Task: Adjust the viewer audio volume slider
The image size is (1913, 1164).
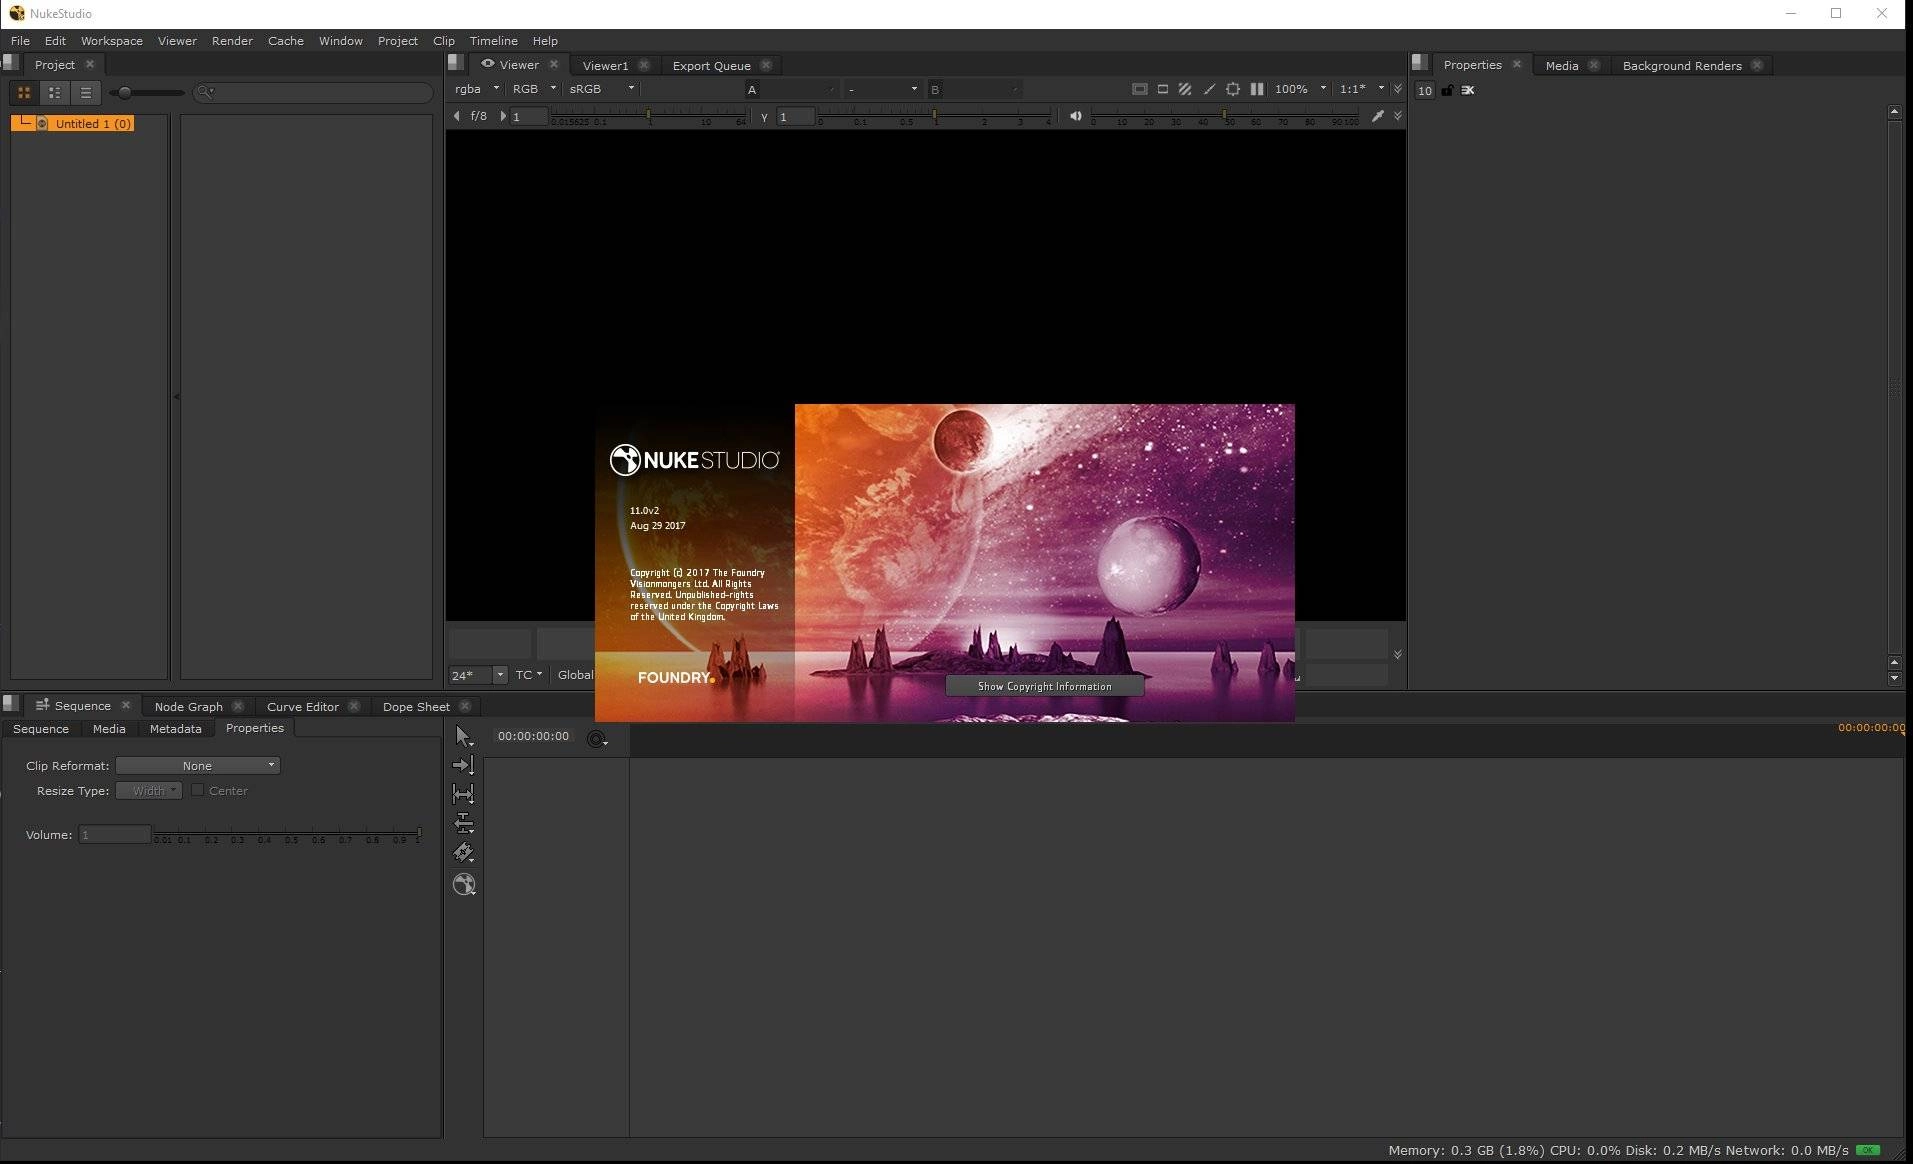Action: 1224,117
